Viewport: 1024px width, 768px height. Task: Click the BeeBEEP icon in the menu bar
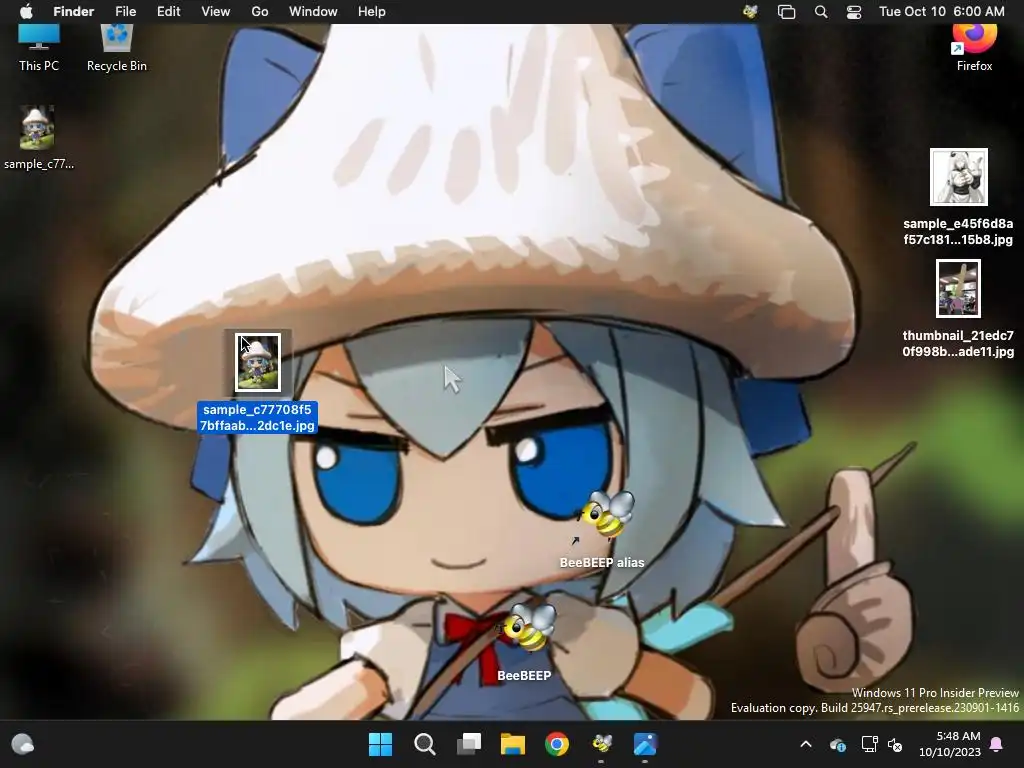(750, 12)
